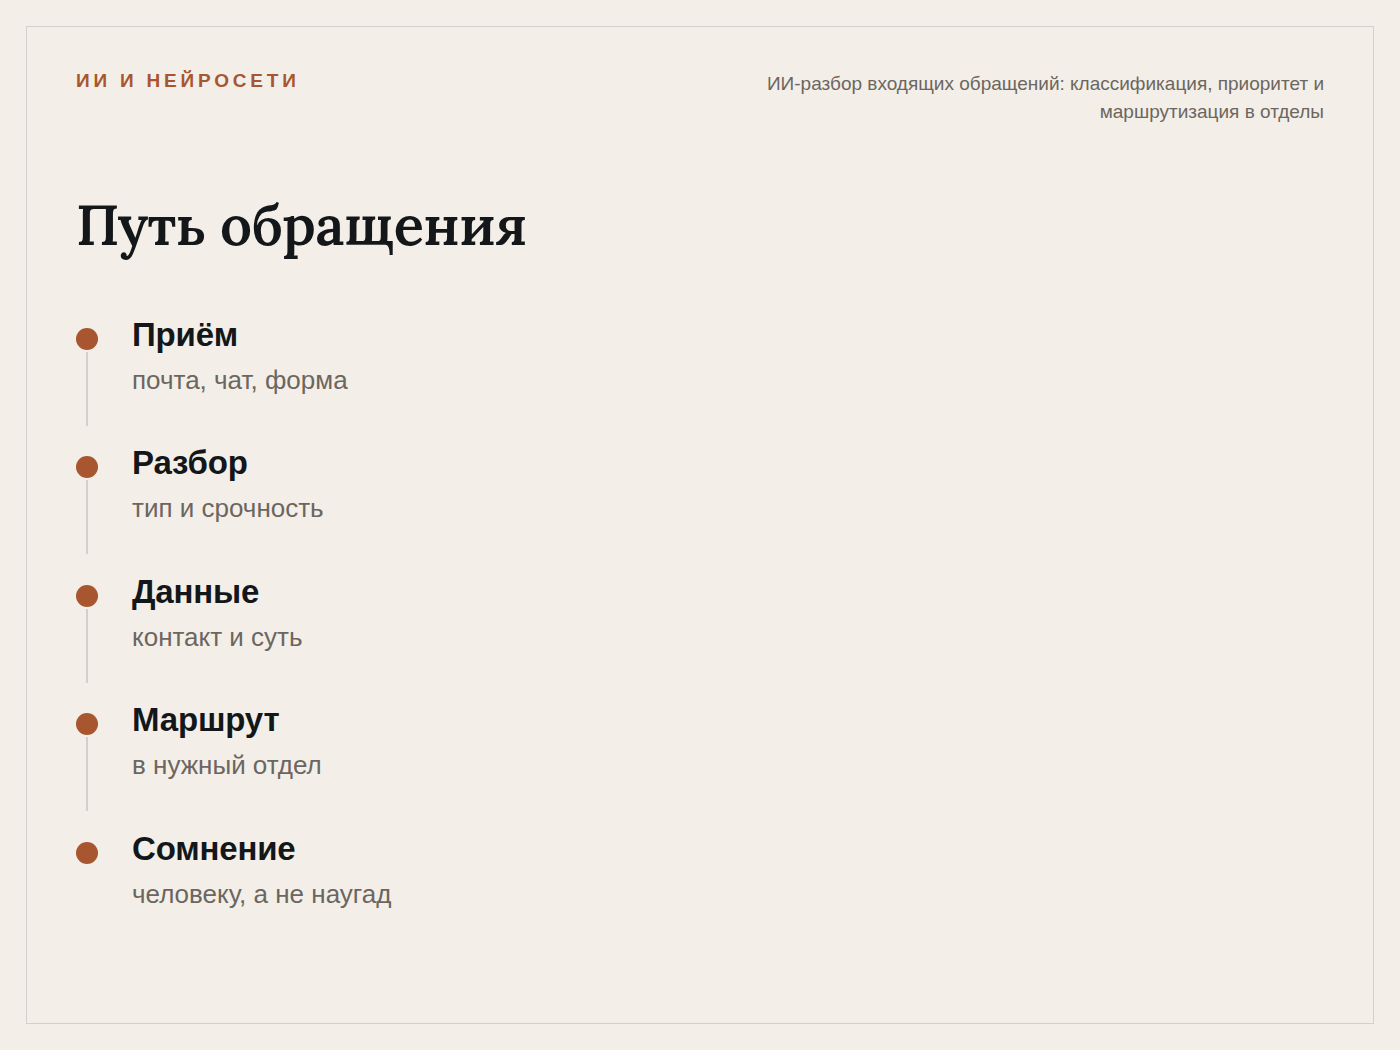Select the "Данные" step heading
The width and height of the screenshot is (1400, 1050).
point(196,592)
